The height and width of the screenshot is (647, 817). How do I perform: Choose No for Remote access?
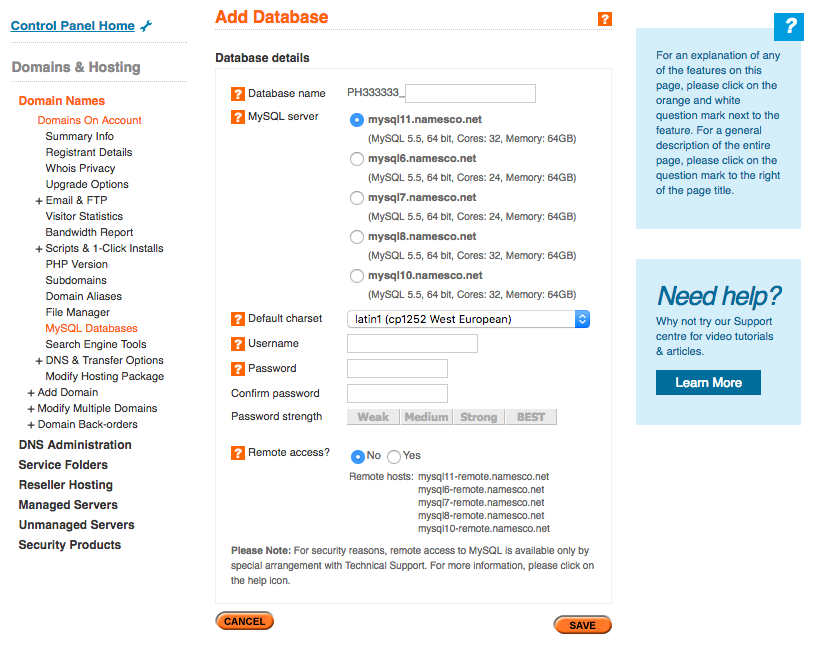click(357, 457)
